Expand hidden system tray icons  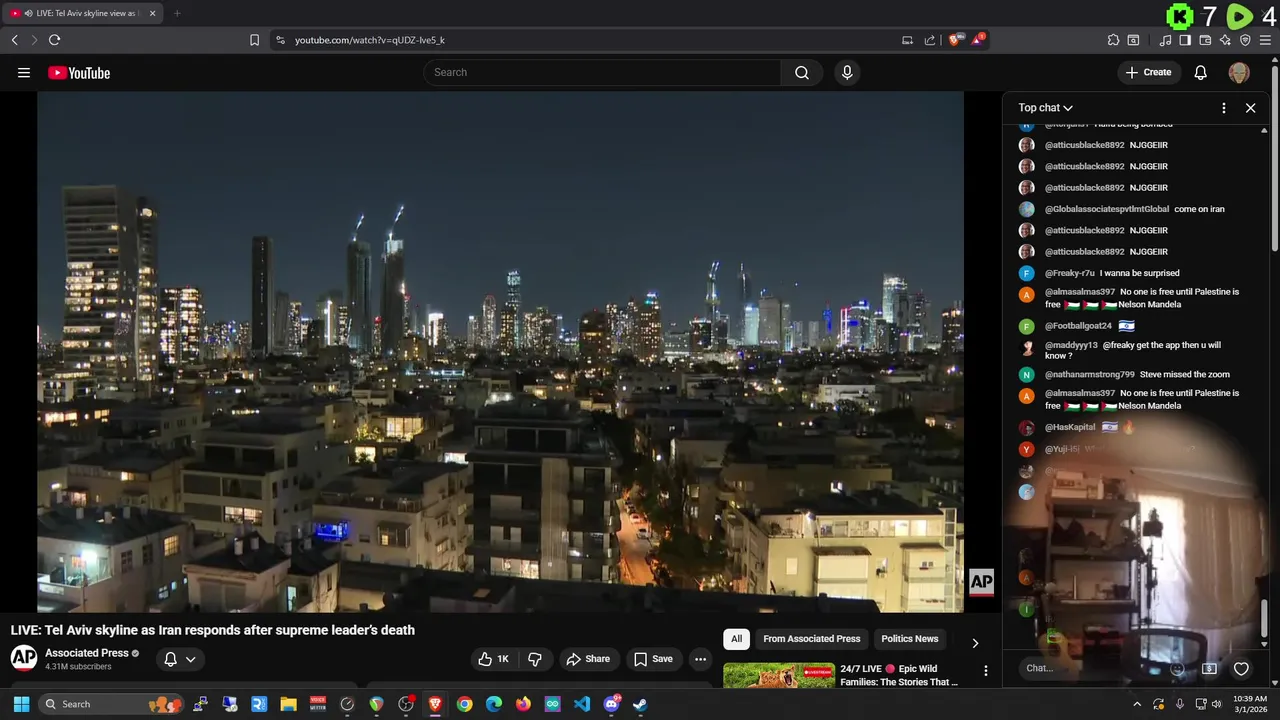point(1137,704)
